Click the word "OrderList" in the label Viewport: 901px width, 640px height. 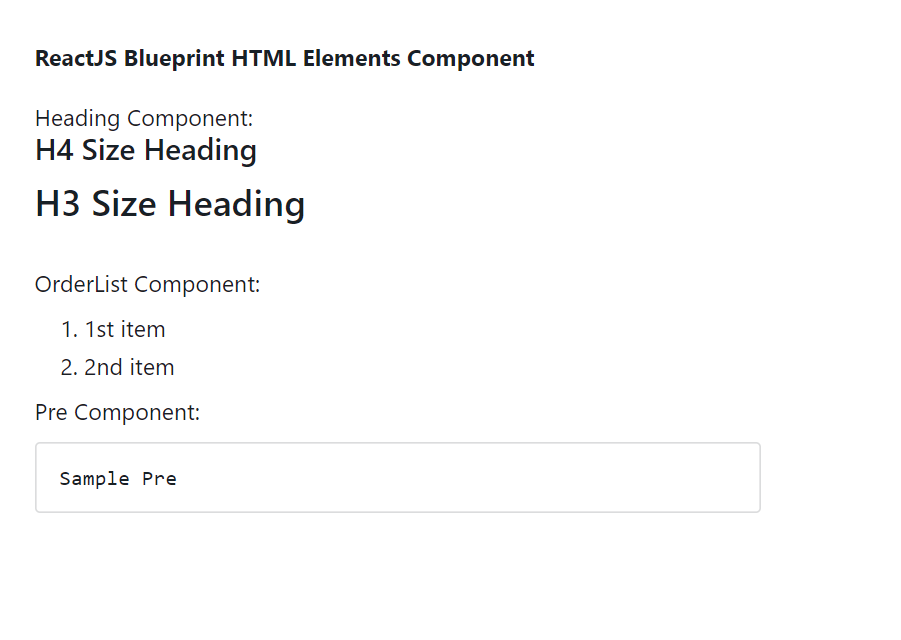pos(81,284)
